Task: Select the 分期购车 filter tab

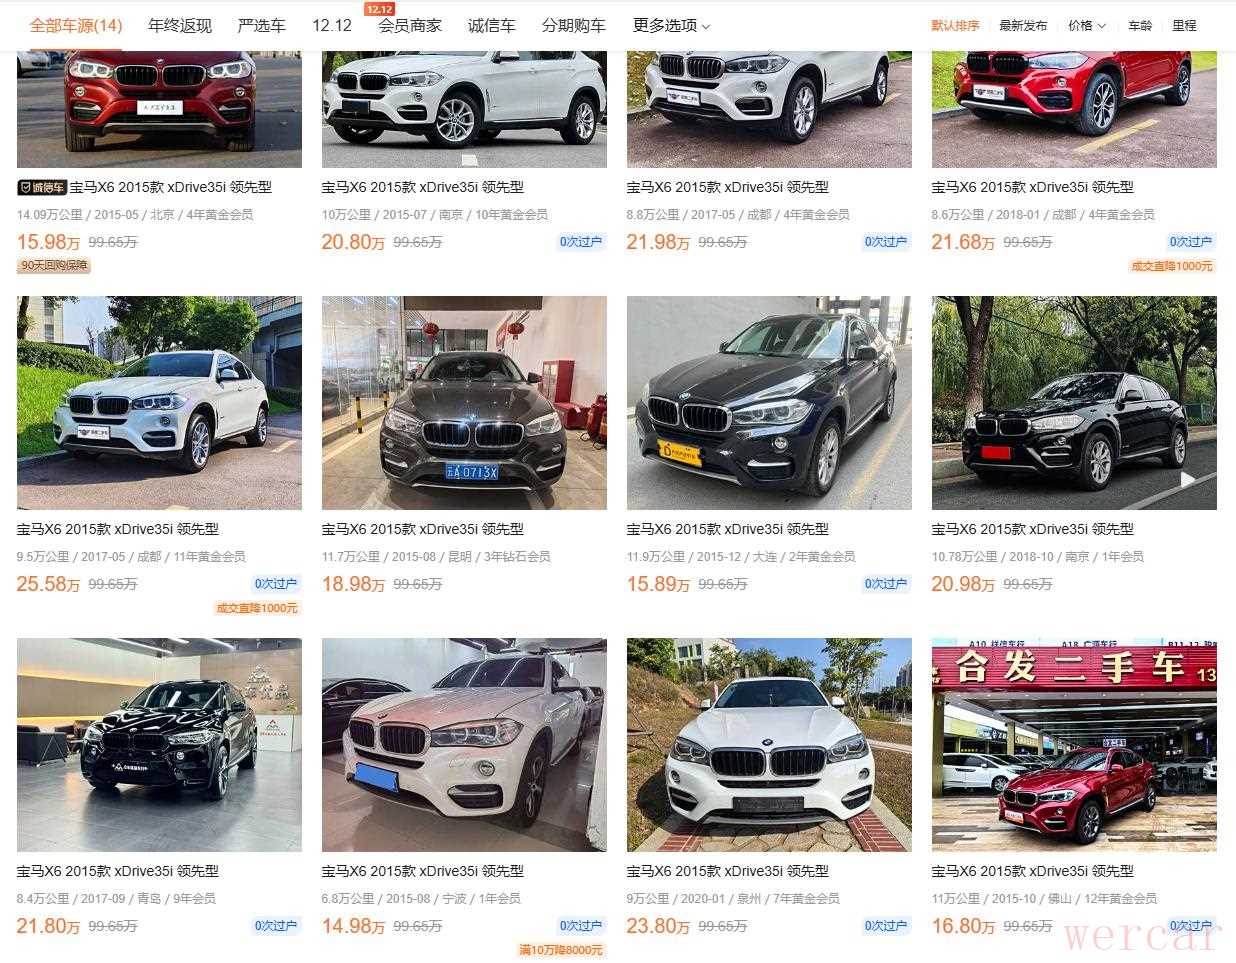Action: [573, 25]
